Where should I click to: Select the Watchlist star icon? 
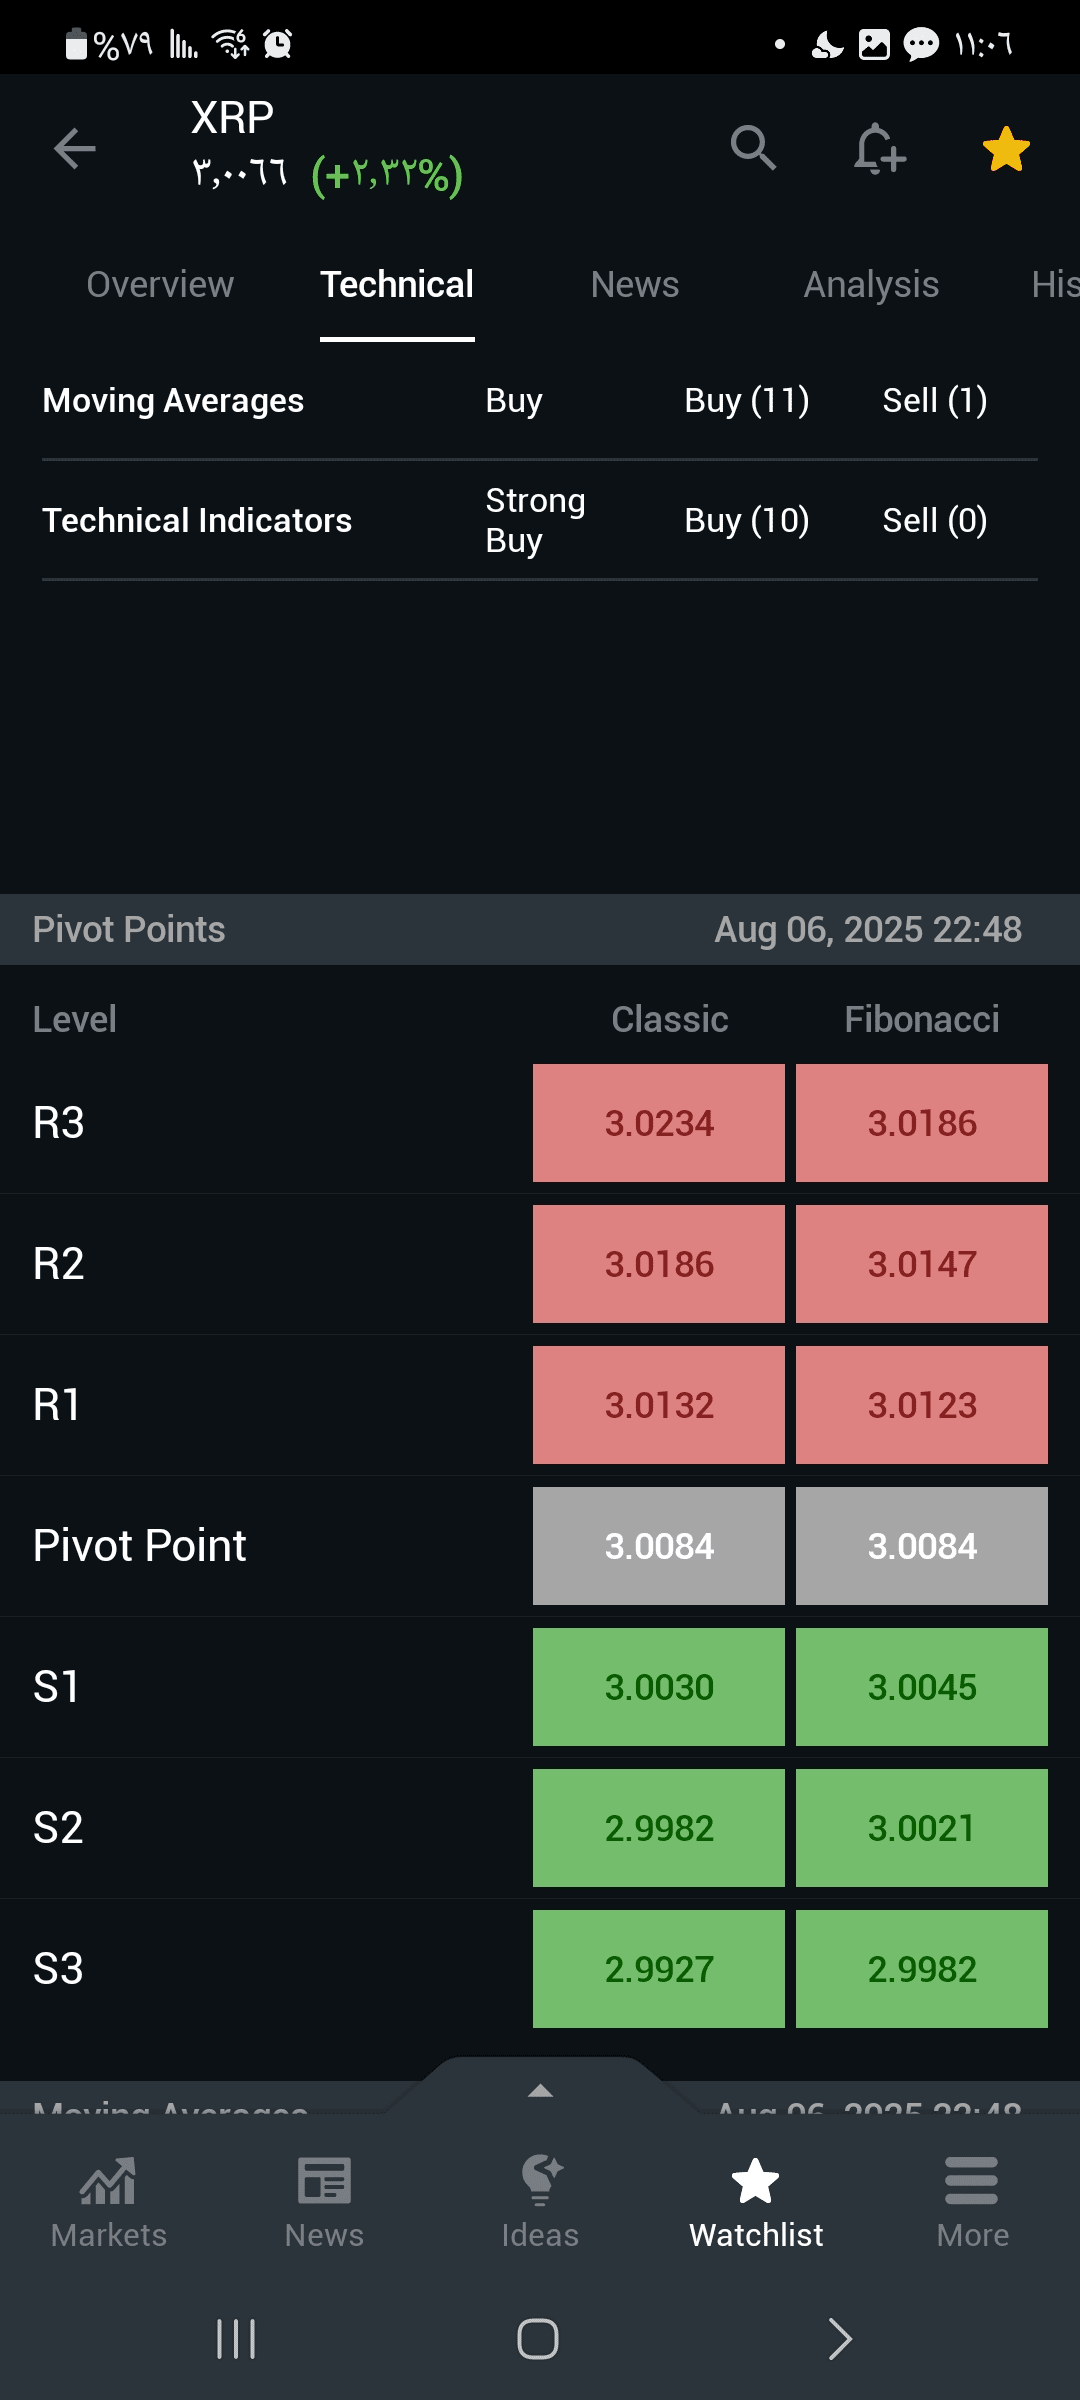(756, 2180)
